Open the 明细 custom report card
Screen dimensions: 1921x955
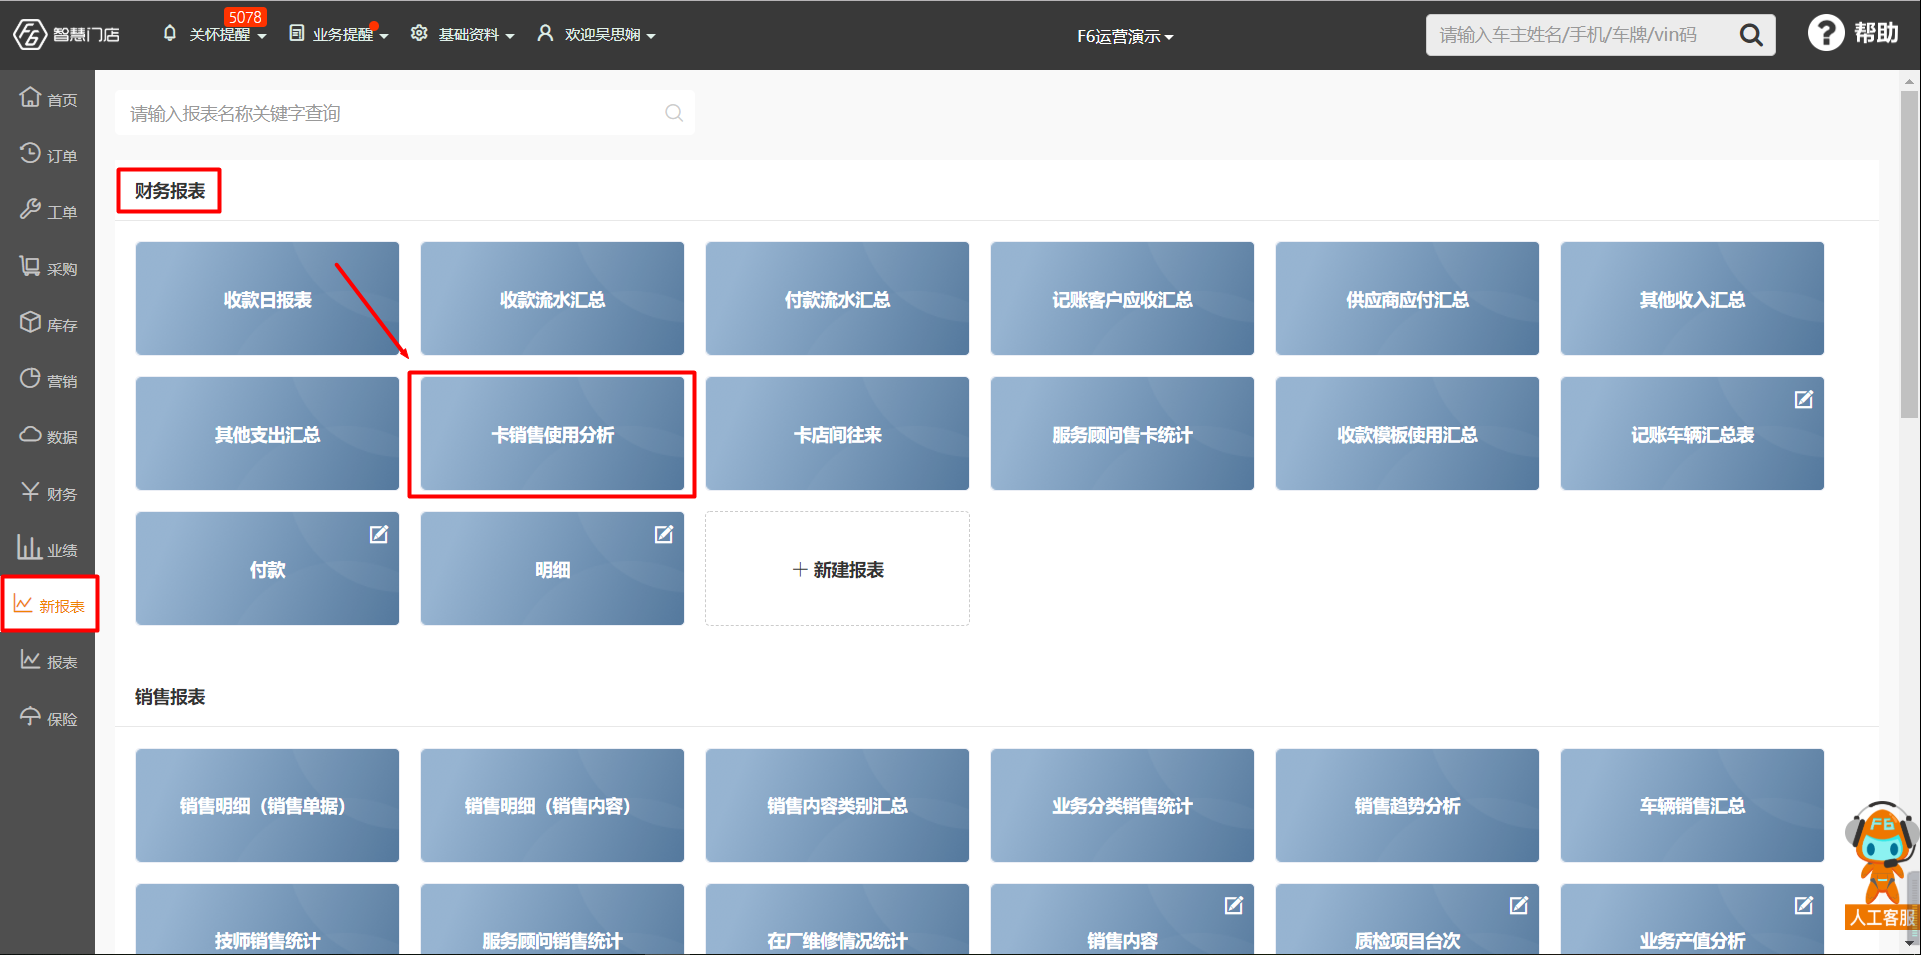point(552,568)
